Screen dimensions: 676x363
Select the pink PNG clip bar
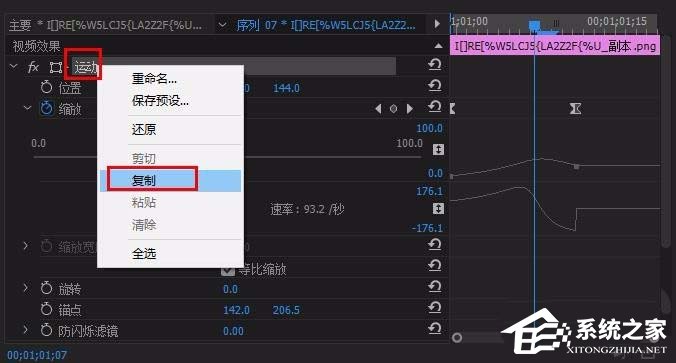555,46
